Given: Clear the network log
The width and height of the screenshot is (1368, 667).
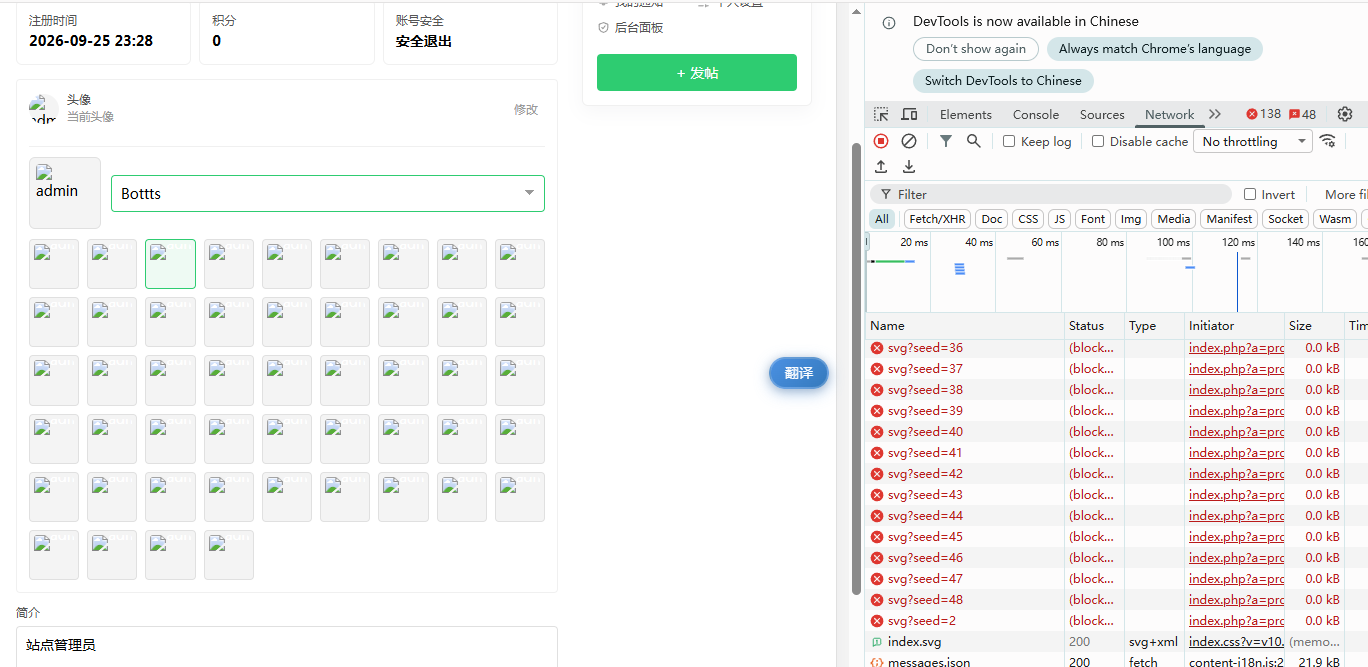Looking at the screenshot, I should point(909,141).
